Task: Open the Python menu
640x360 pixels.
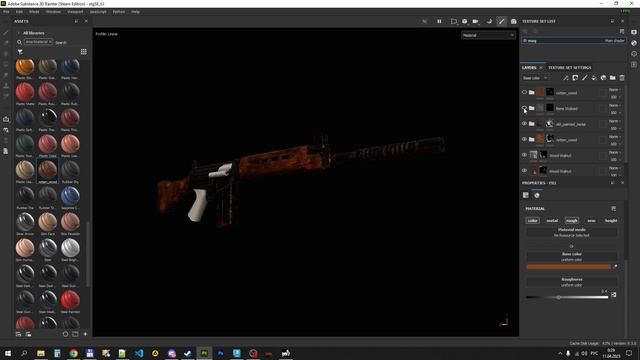Action: coord(119,12)
